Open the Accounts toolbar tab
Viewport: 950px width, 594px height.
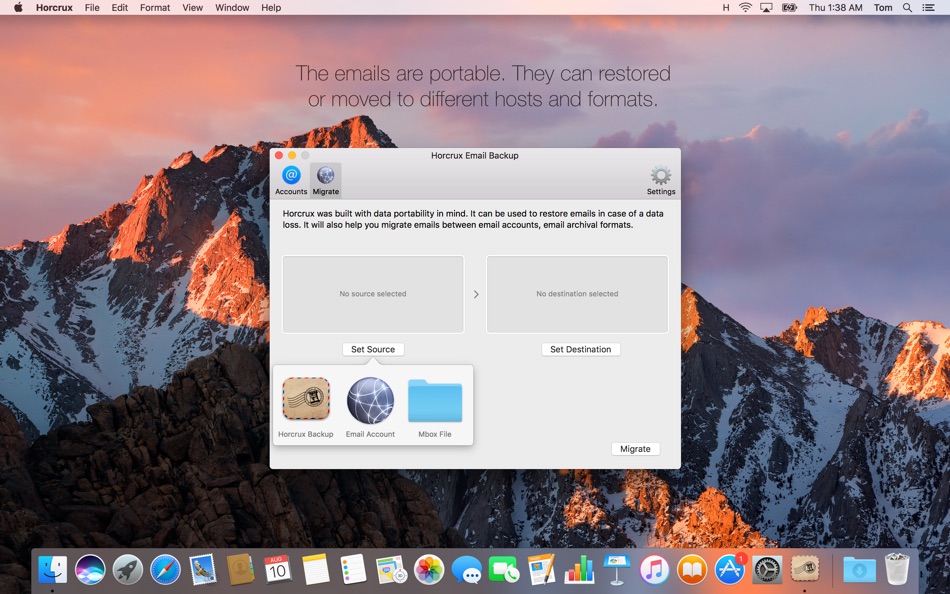pyautogui.click(x=291, y=180)
